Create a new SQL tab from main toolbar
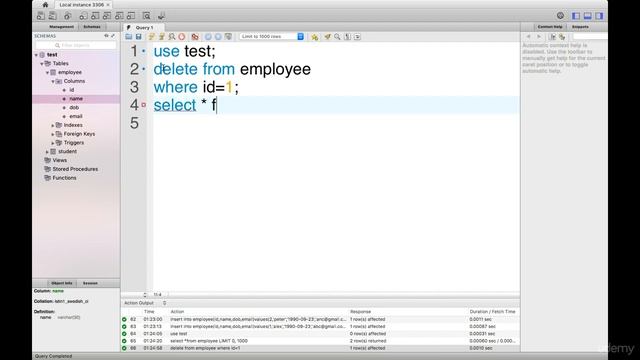Image resolution: width=640 pixels, height=360 pixels. (41, 16)
